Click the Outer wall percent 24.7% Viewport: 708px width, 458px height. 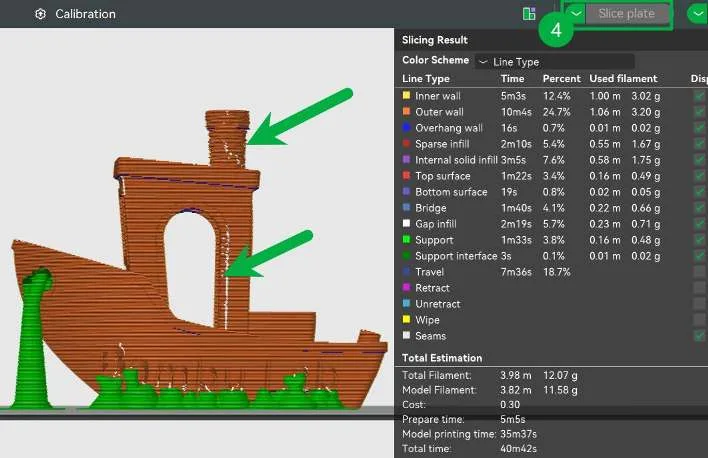[556, 112]
